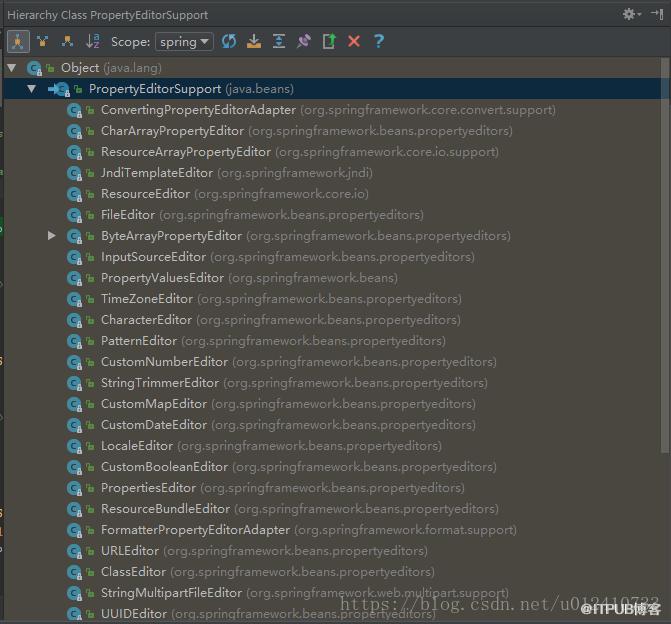Viewport: 671px width, 624px height.
Task: Collapse the Object (java.lang) node
Action: (x=12, y=68)
